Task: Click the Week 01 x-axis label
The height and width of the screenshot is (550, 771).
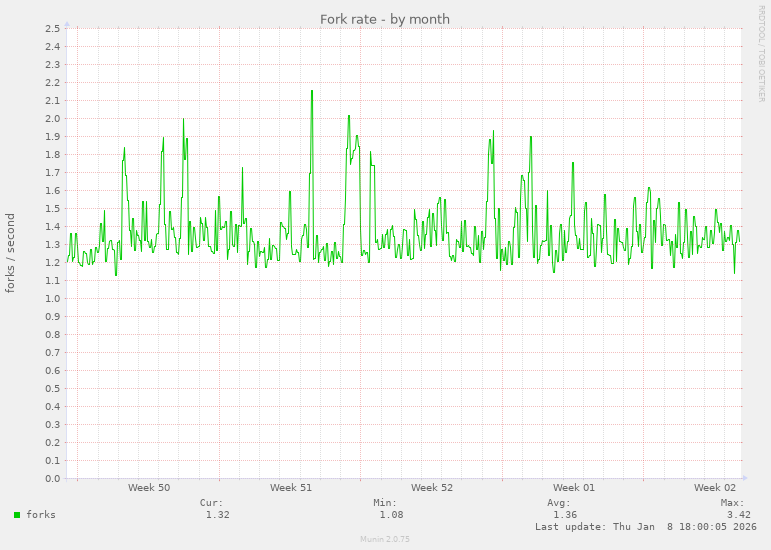Action: [574, 488]
